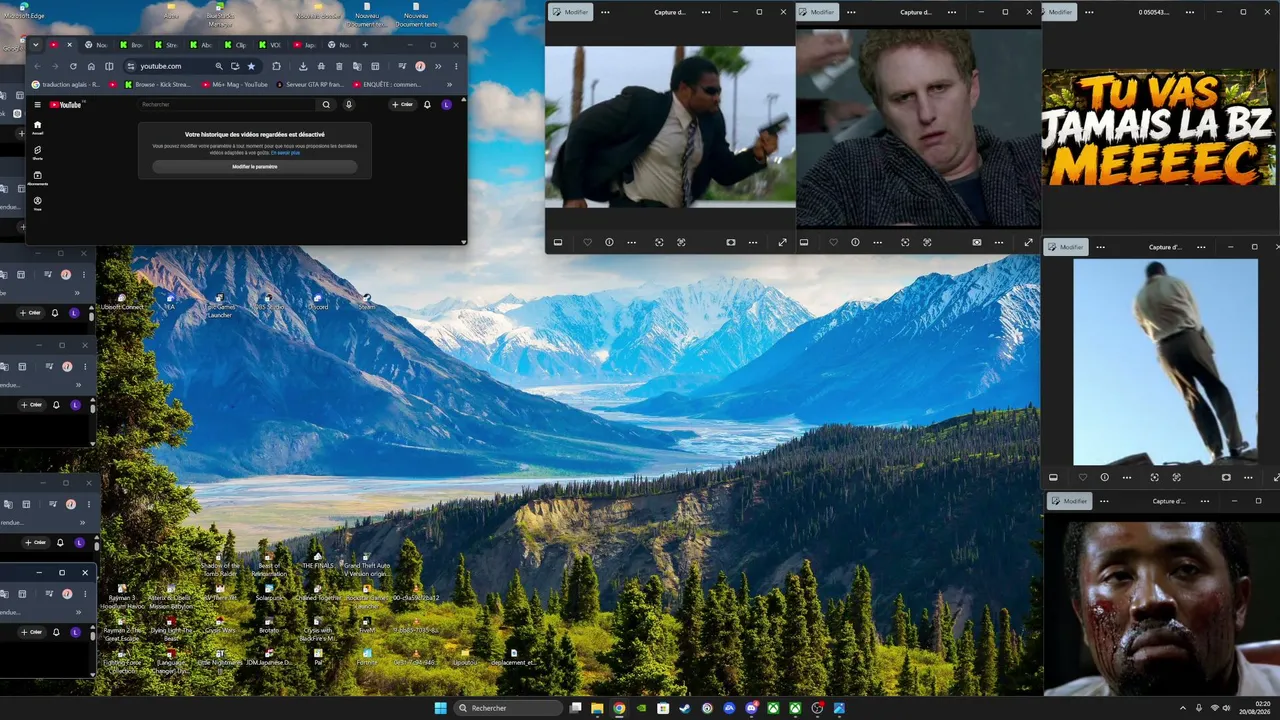Open the YouTube account avatar menu
Image resolution: width=1280 pixels, height=720 pixels.
tap(446, 104)
